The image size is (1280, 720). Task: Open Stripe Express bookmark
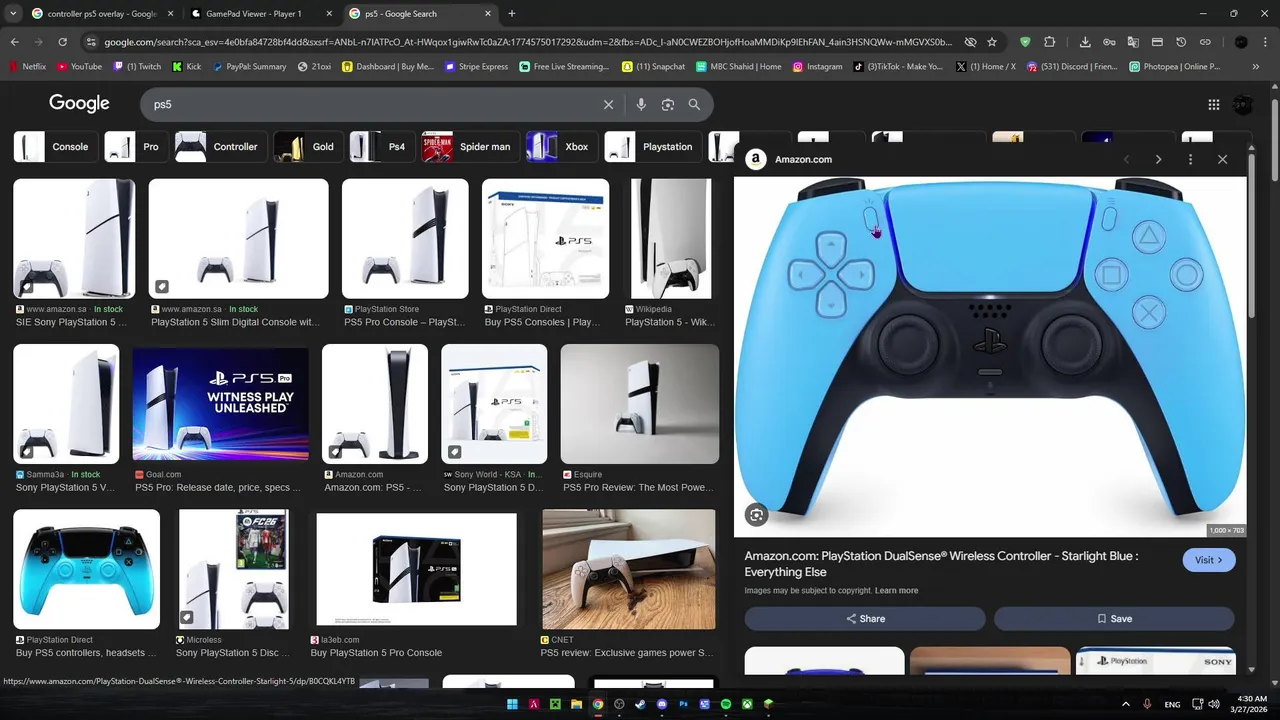pyautogui.click(x=477, y=67)
